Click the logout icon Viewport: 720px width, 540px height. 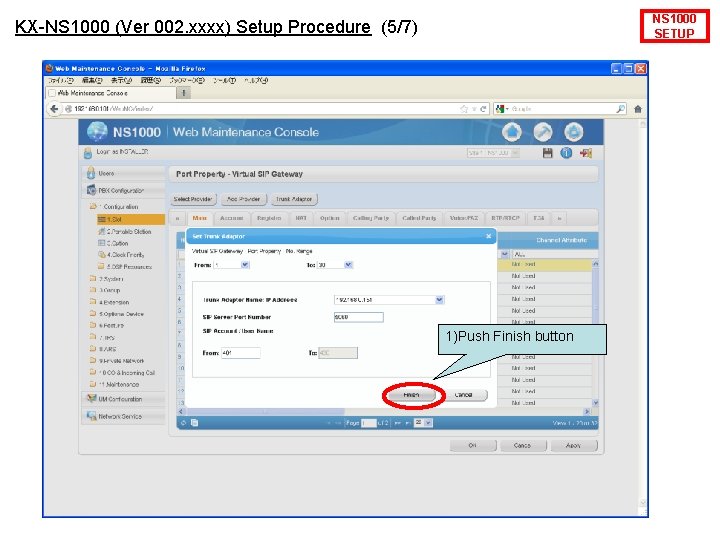pos(585,153)
